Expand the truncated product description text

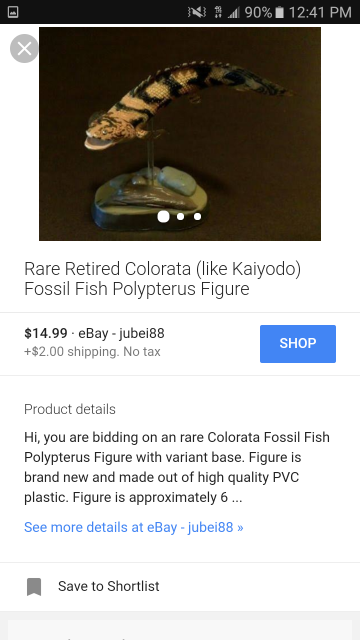pos(177,467)
